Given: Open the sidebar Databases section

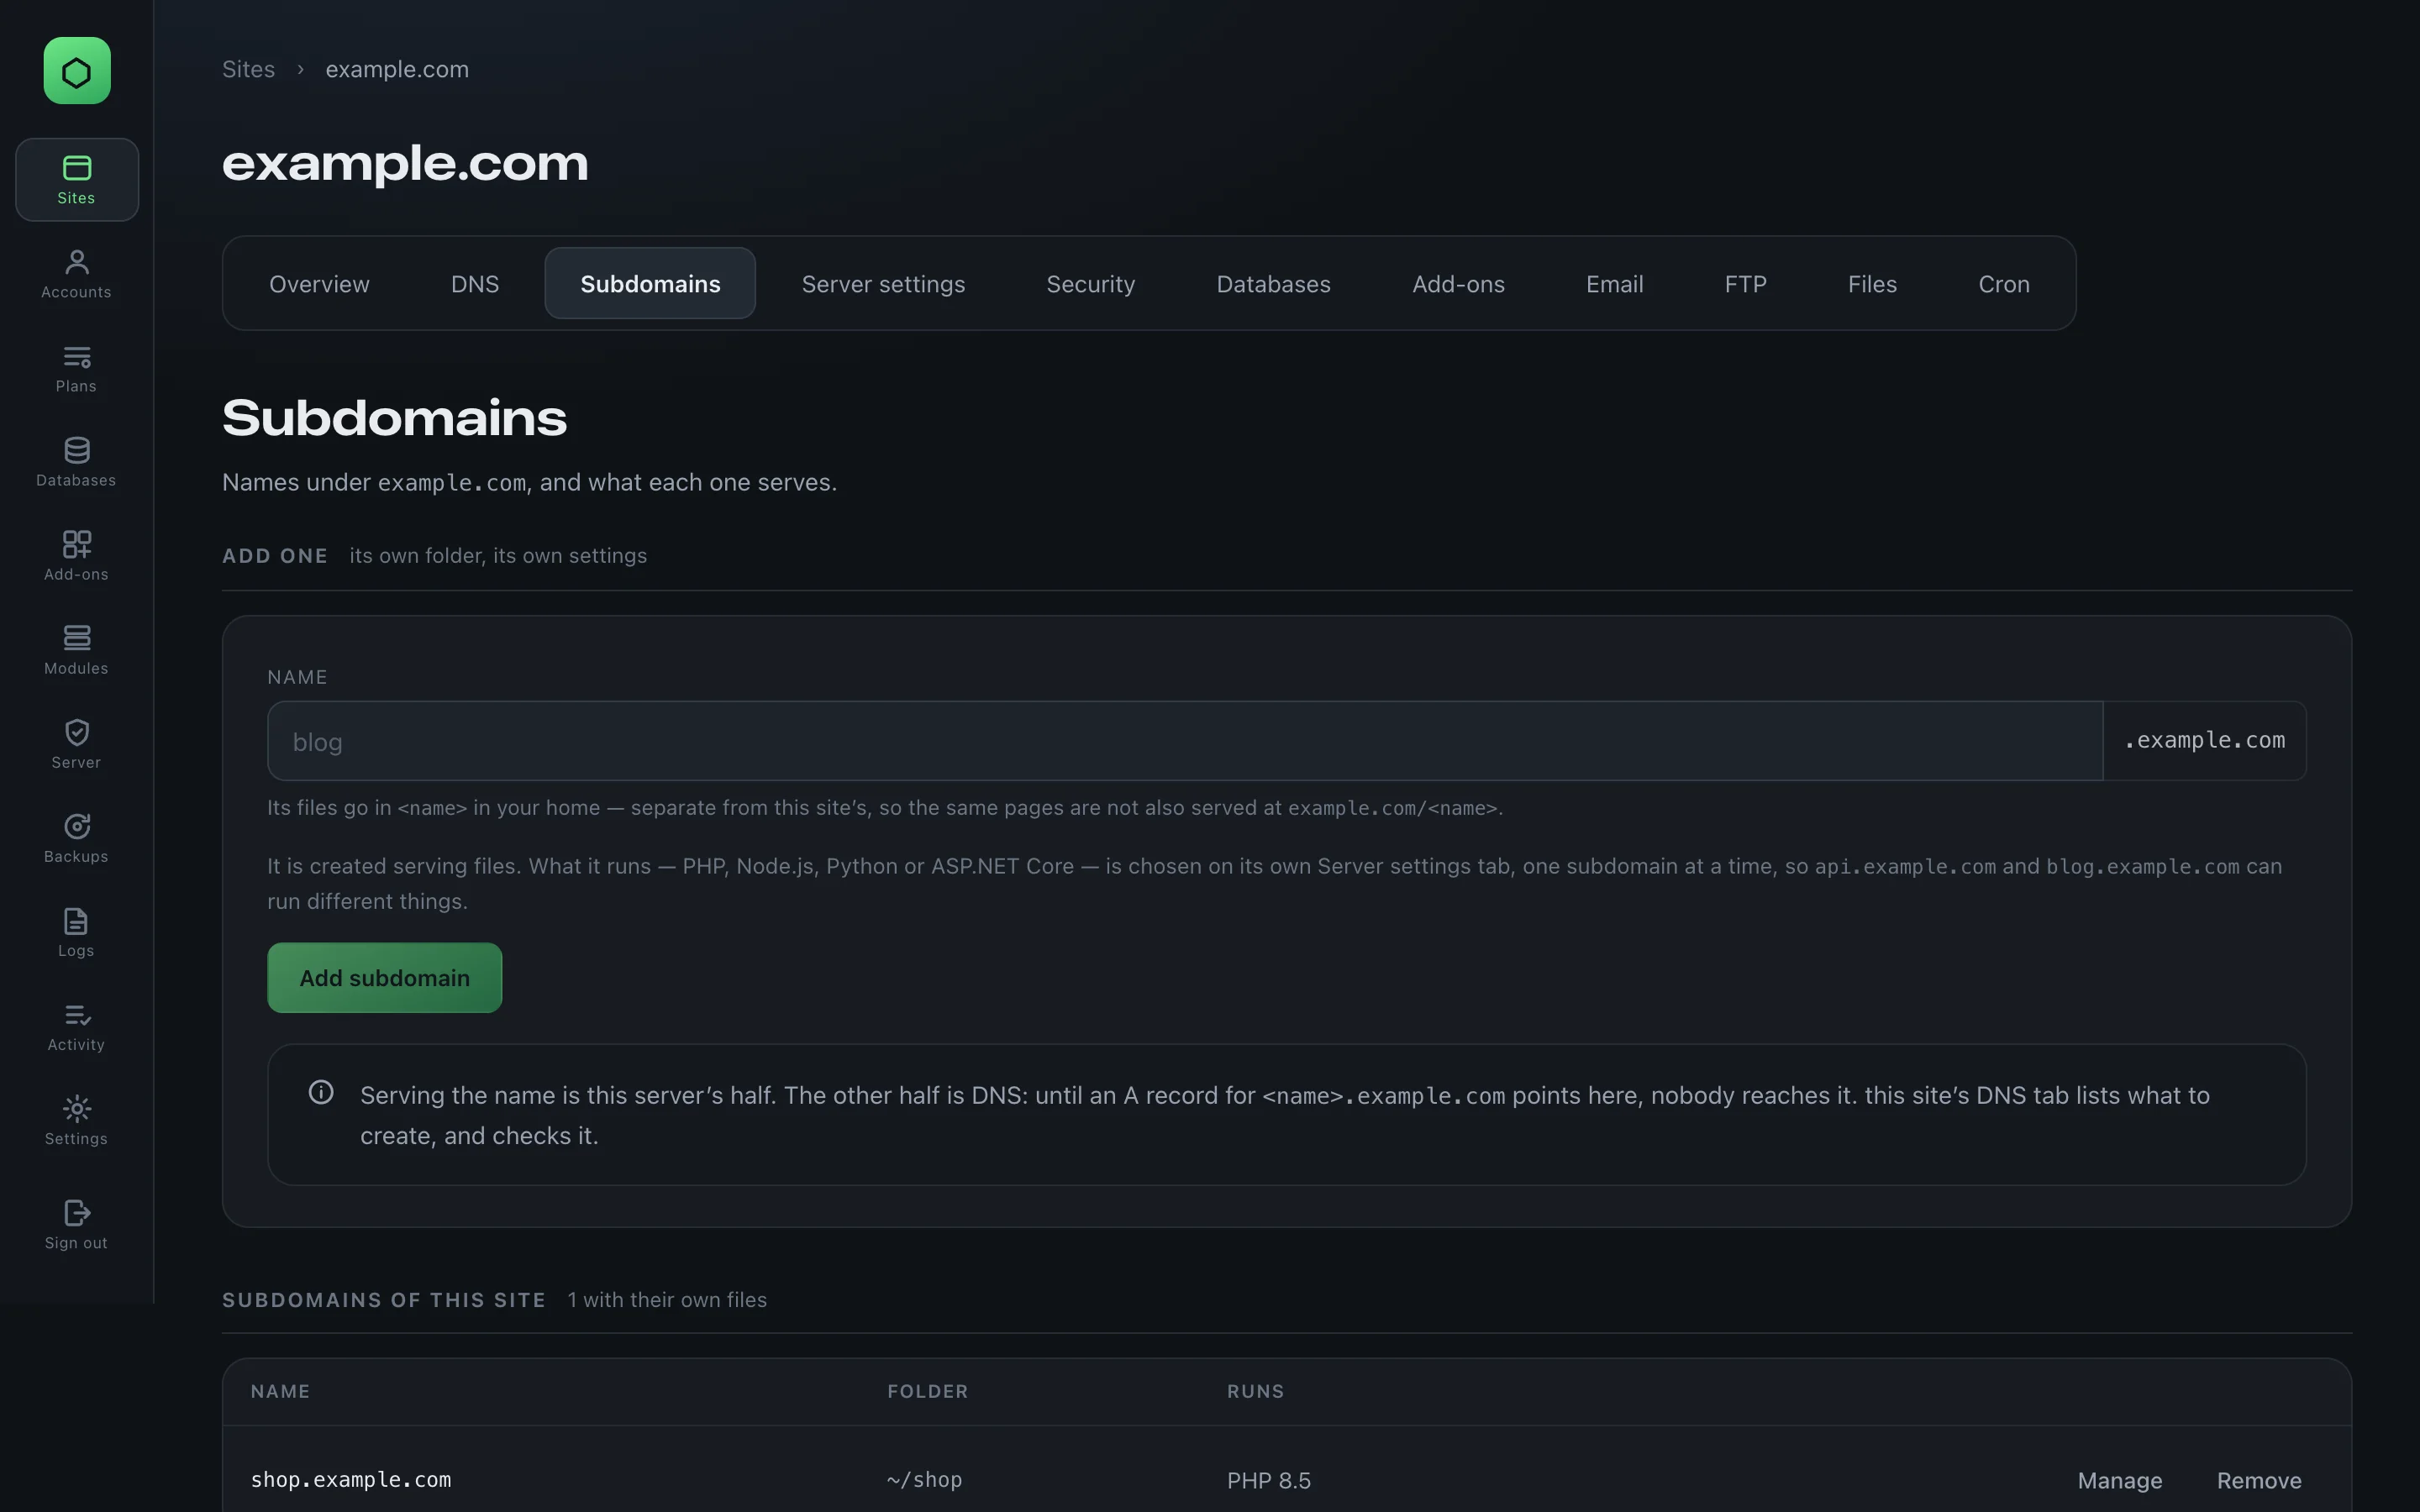Looking at the screenshot, I should pyautogui.click(x=77, y=462).
